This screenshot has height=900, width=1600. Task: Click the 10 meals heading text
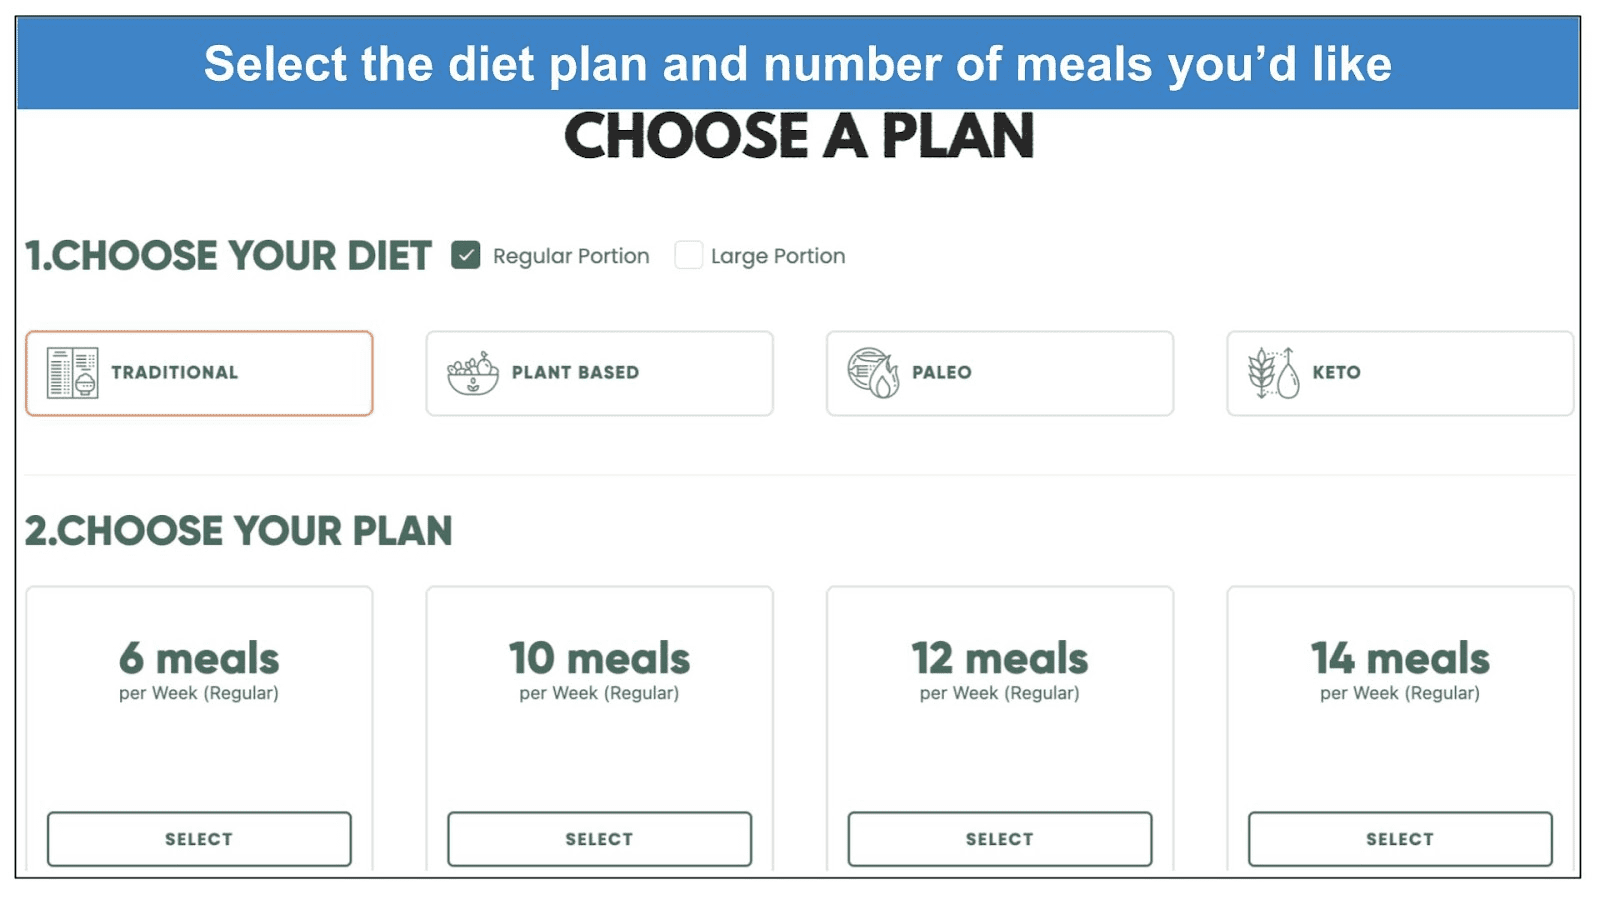point(599,658)
